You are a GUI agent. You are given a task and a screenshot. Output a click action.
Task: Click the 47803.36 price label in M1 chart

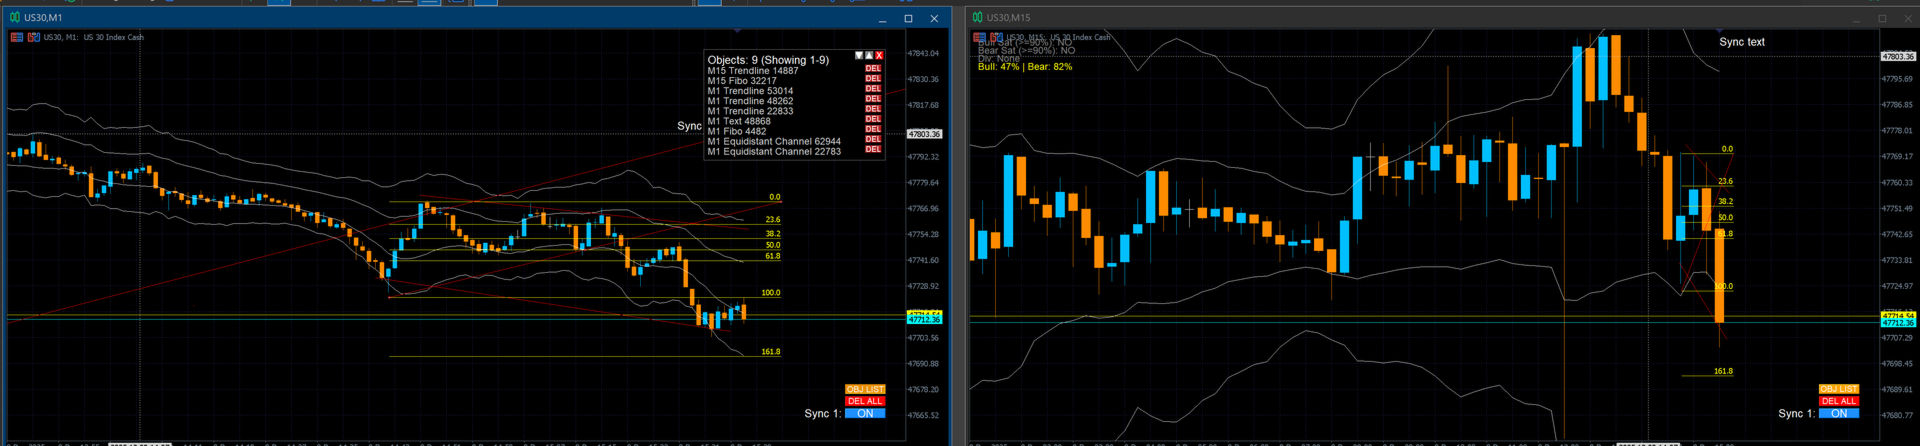click(x=925, y=134)
